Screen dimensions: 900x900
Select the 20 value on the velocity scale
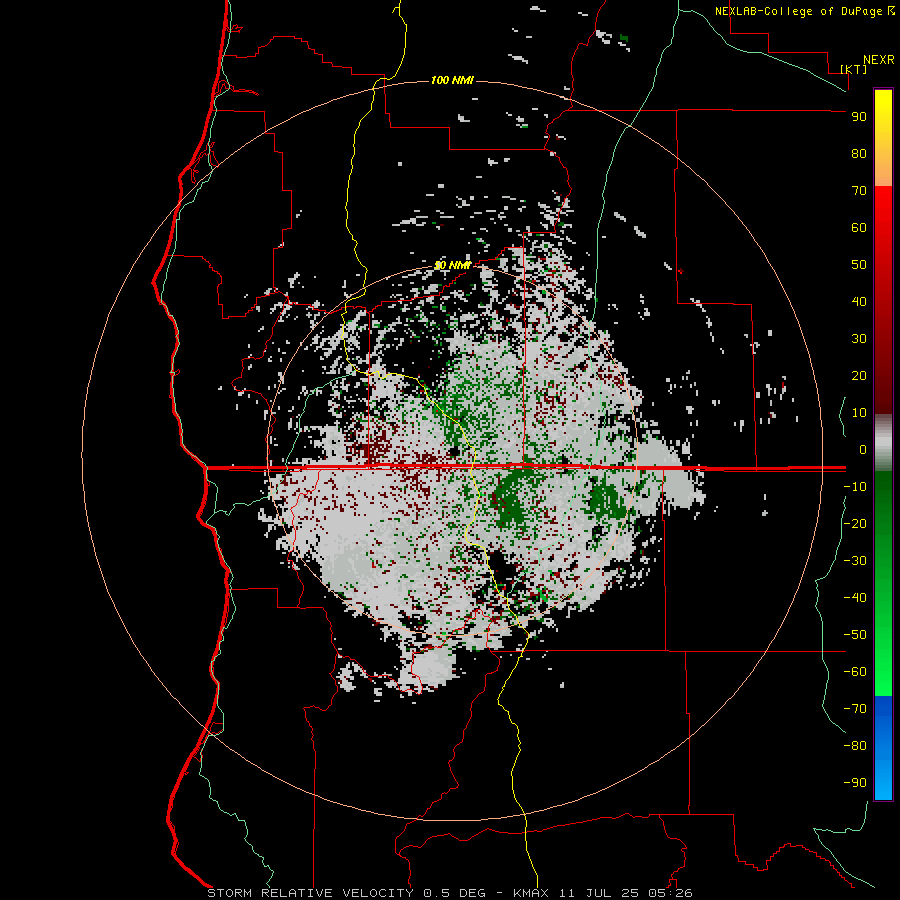859,376
